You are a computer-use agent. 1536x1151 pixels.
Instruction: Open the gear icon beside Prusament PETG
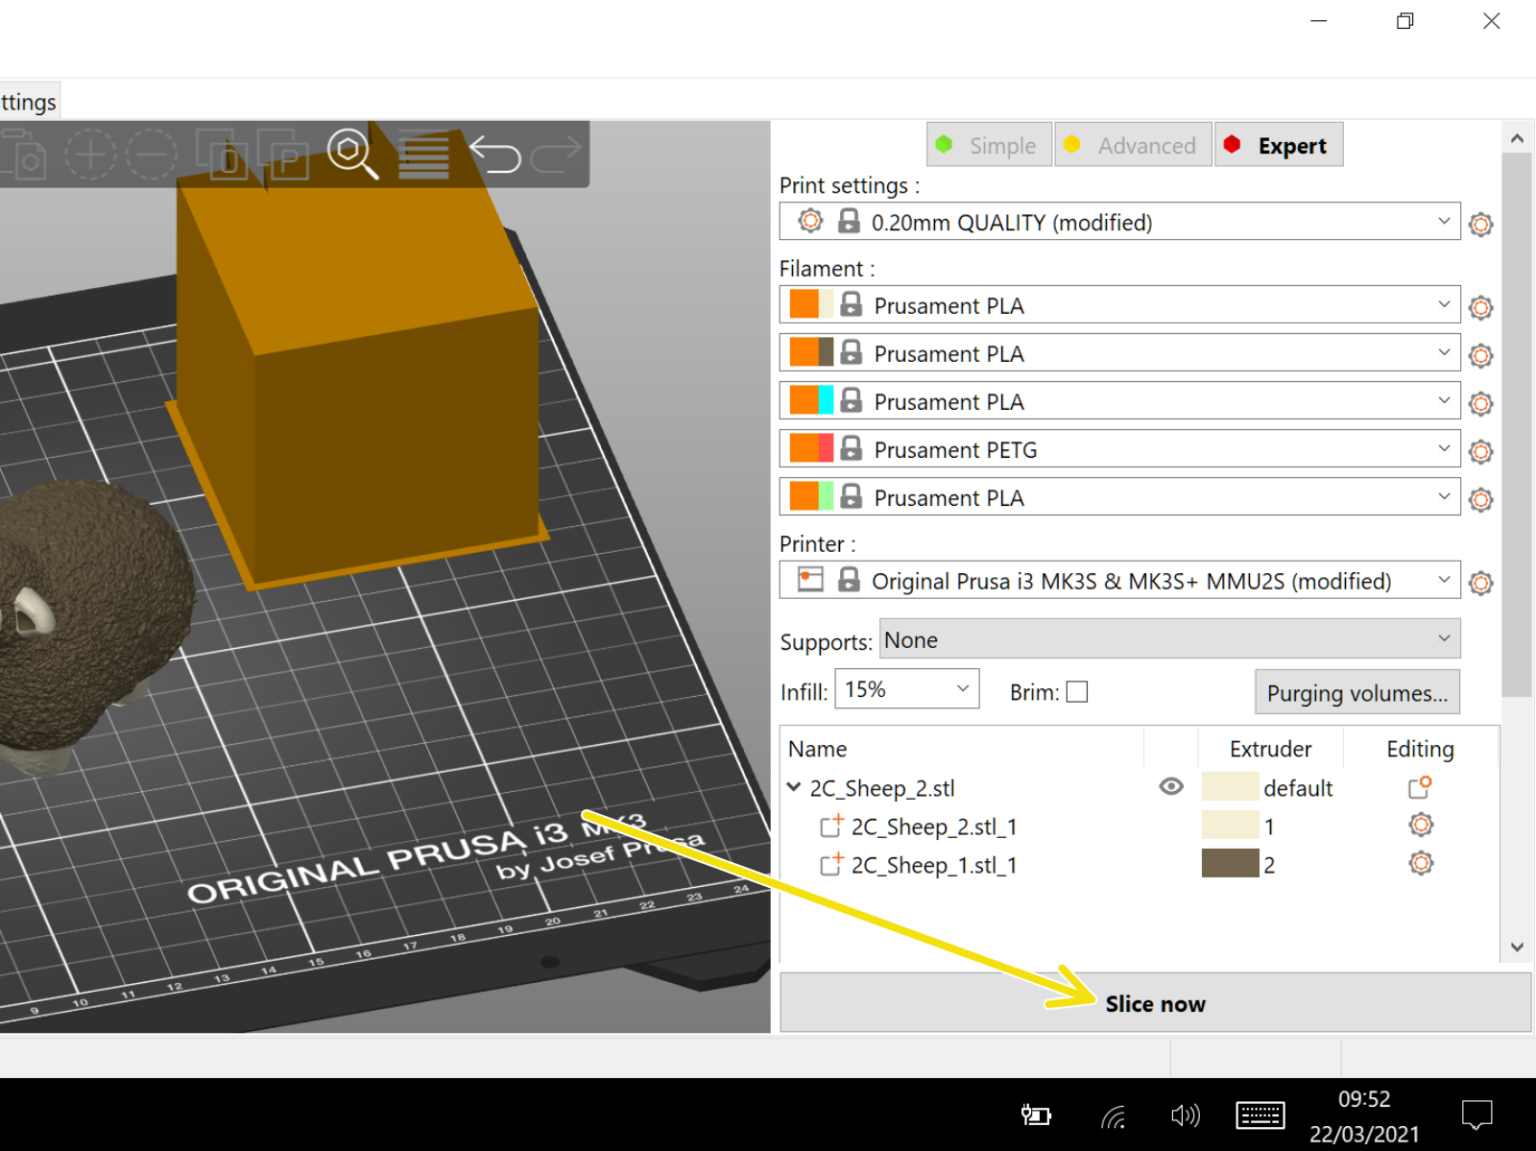coord(1480,451)
